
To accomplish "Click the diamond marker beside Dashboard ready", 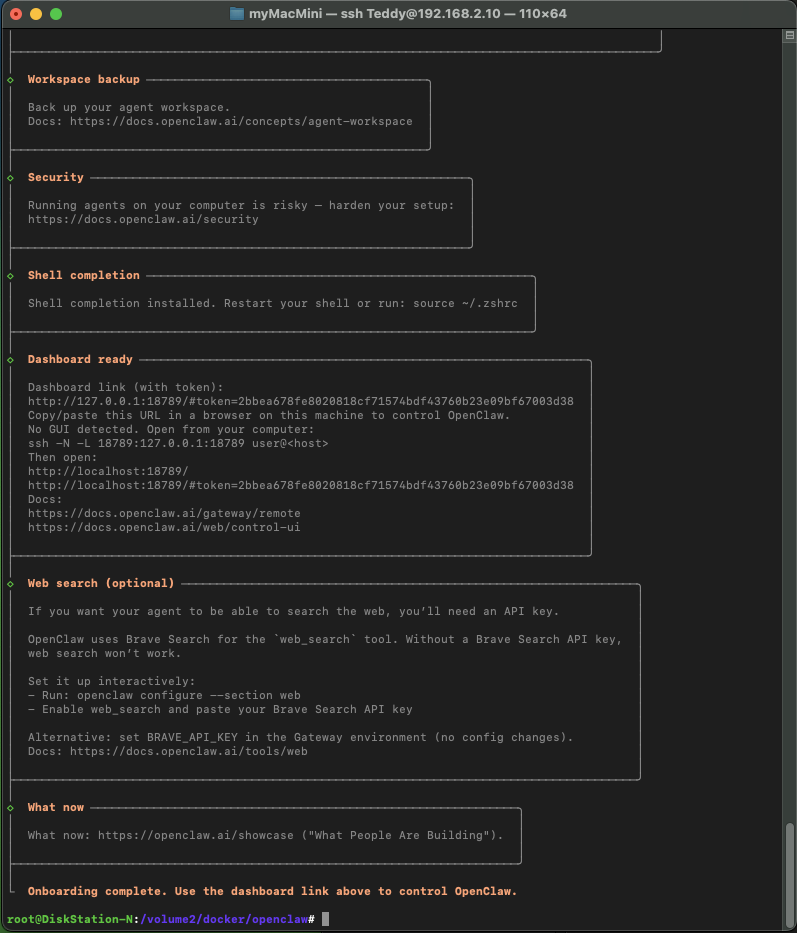I will (10, 360).
